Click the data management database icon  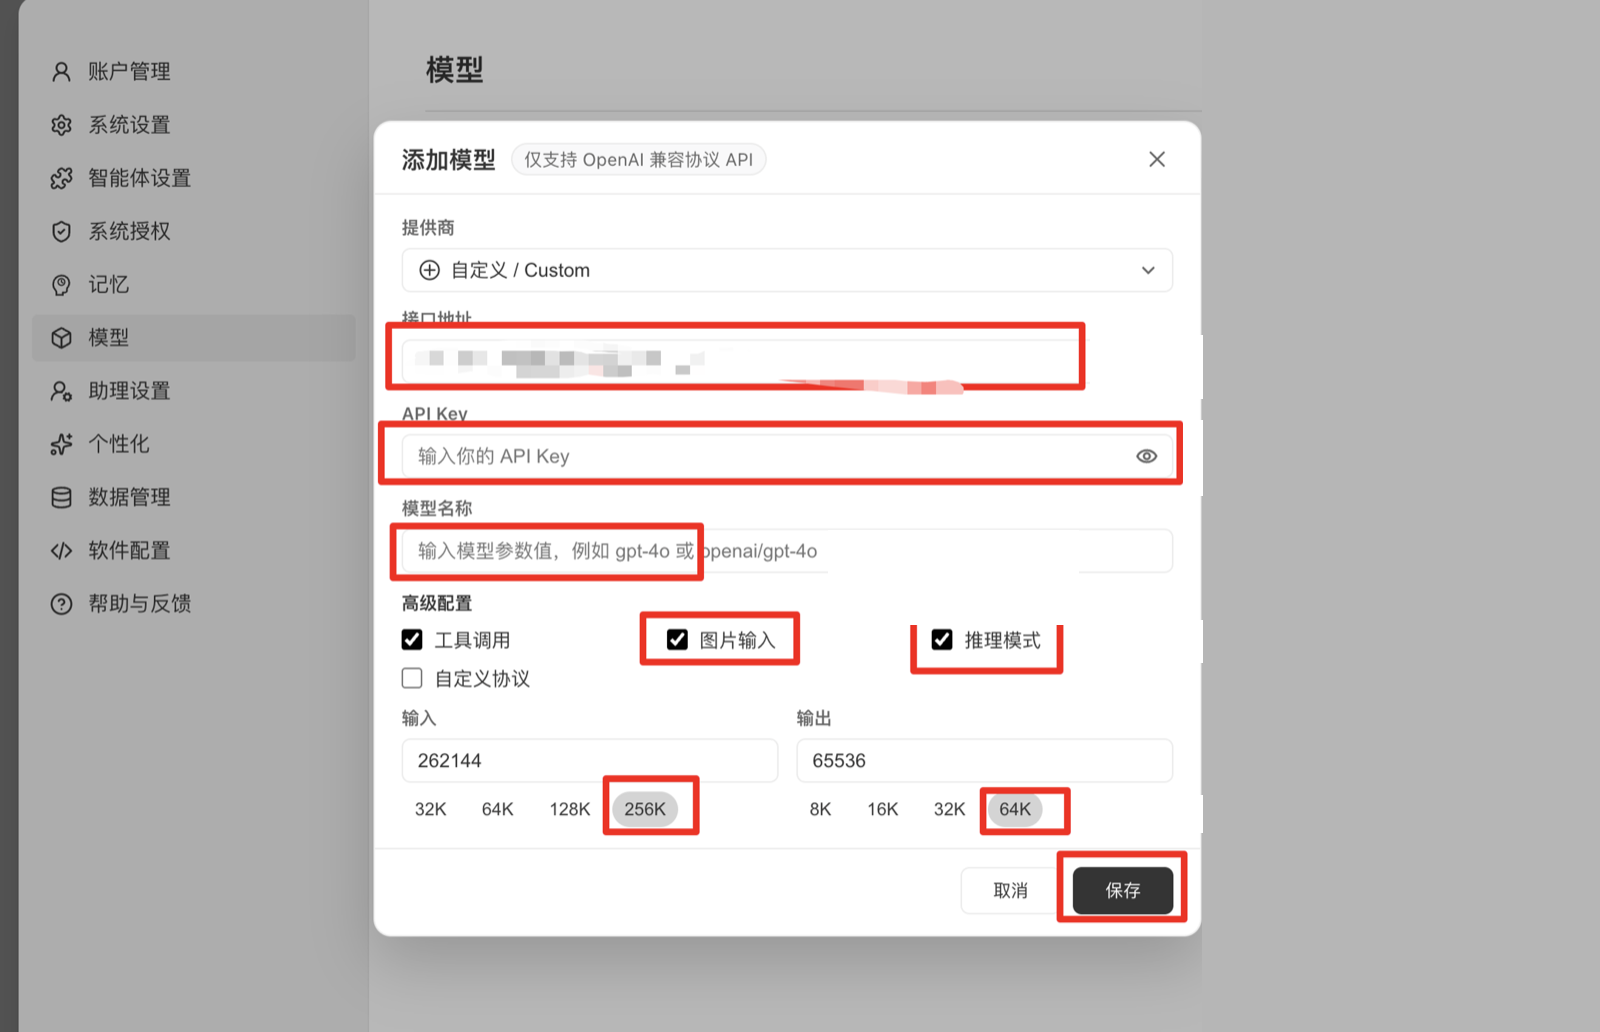pos(61,497)
